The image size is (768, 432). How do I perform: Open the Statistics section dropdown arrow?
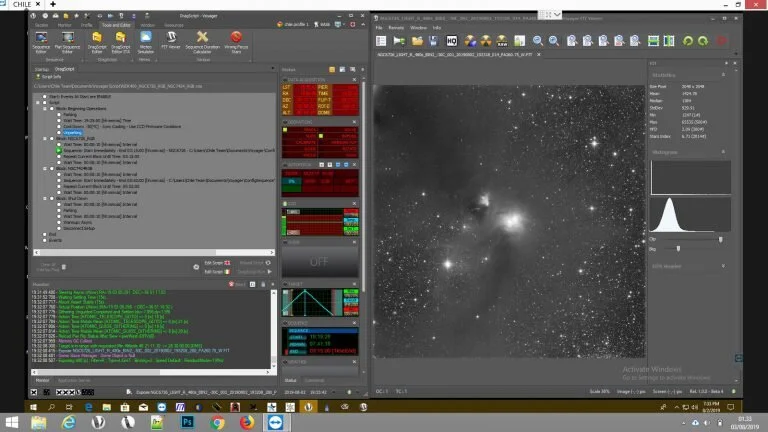723,75
